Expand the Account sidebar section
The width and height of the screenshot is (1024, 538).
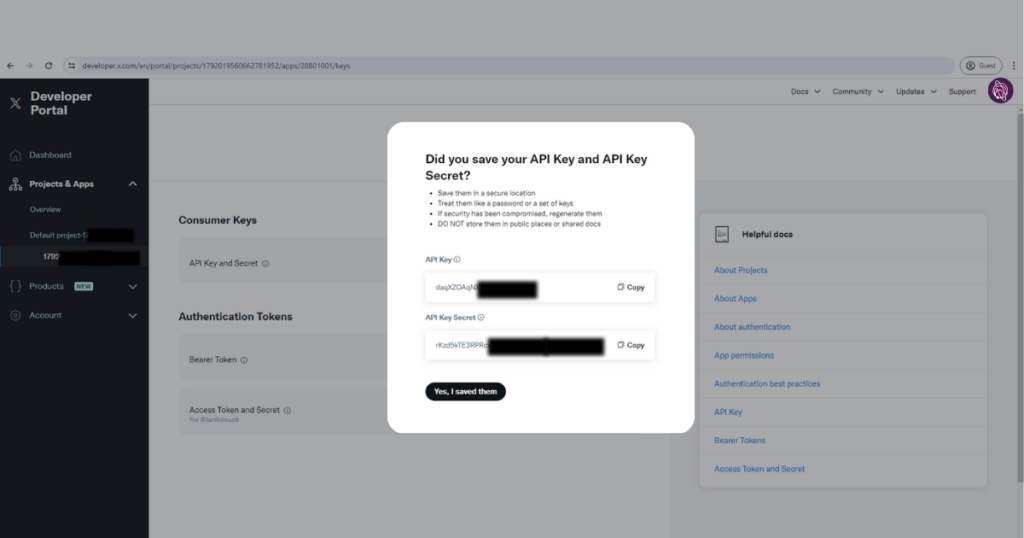(133, 315)
